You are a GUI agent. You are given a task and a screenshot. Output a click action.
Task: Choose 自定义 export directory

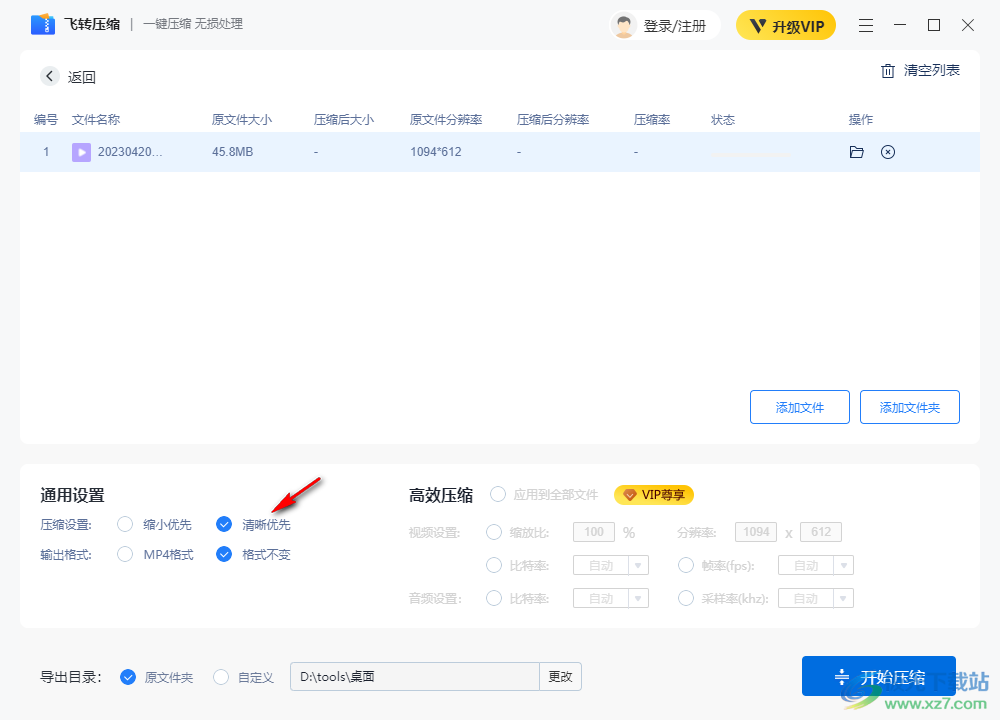(221, 677)
